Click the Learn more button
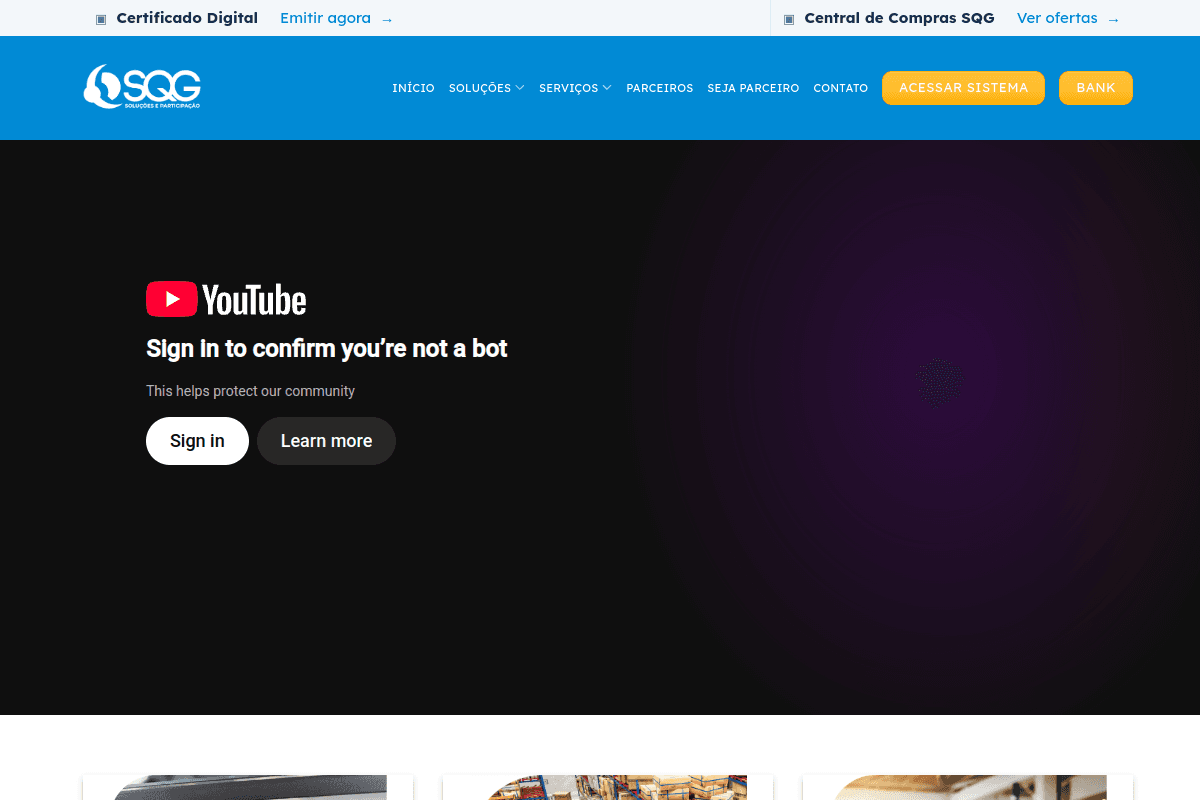Screen dimensions: 1200x800 (326, 441)
